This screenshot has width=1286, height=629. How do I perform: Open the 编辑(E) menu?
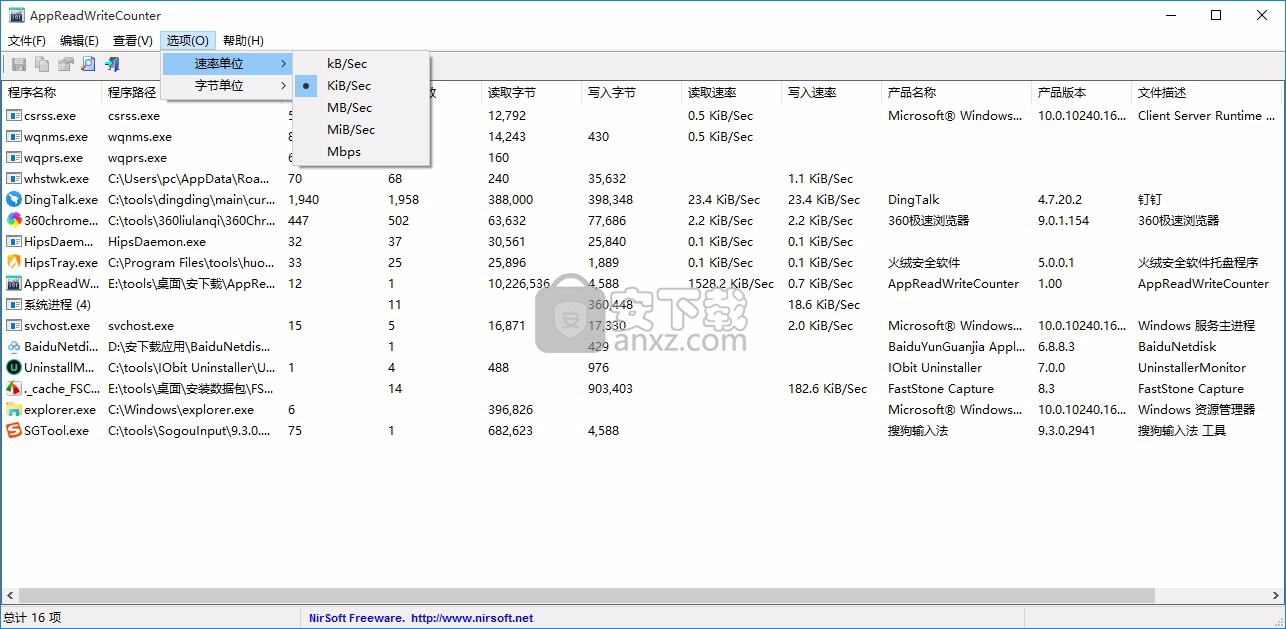(80, 41)
